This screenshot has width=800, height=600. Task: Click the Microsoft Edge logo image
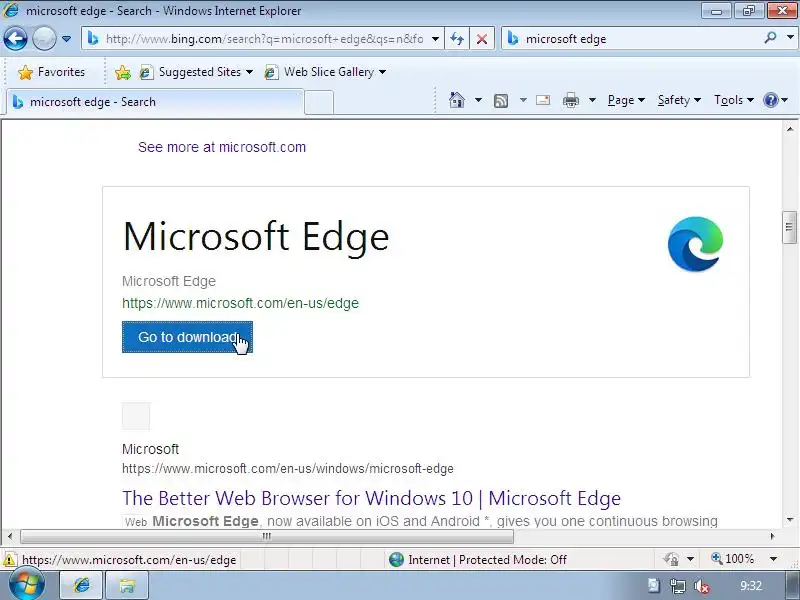tap(695, 244)
